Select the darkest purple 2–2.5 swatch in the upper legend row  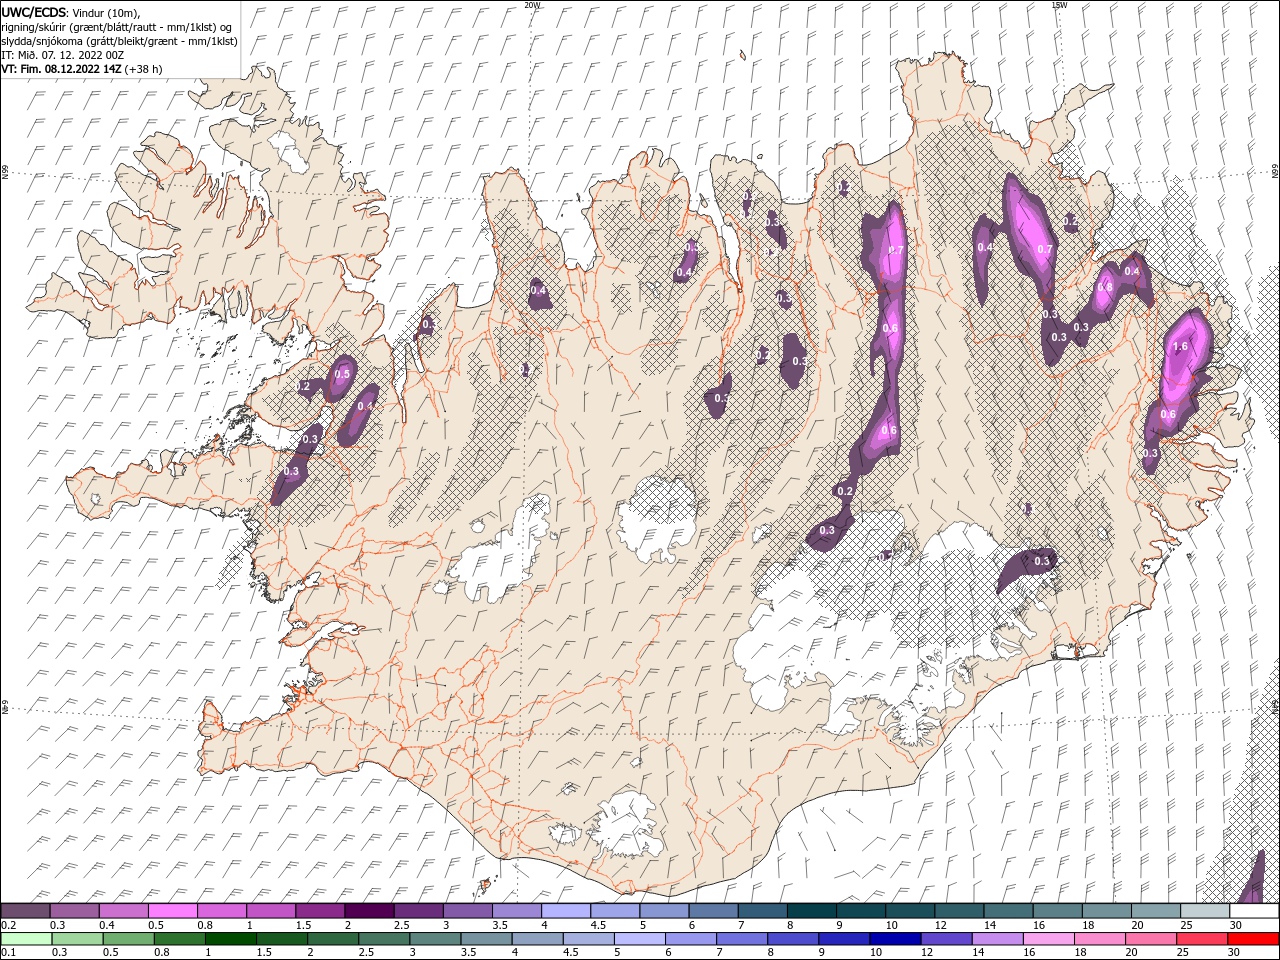coord(369,911)
